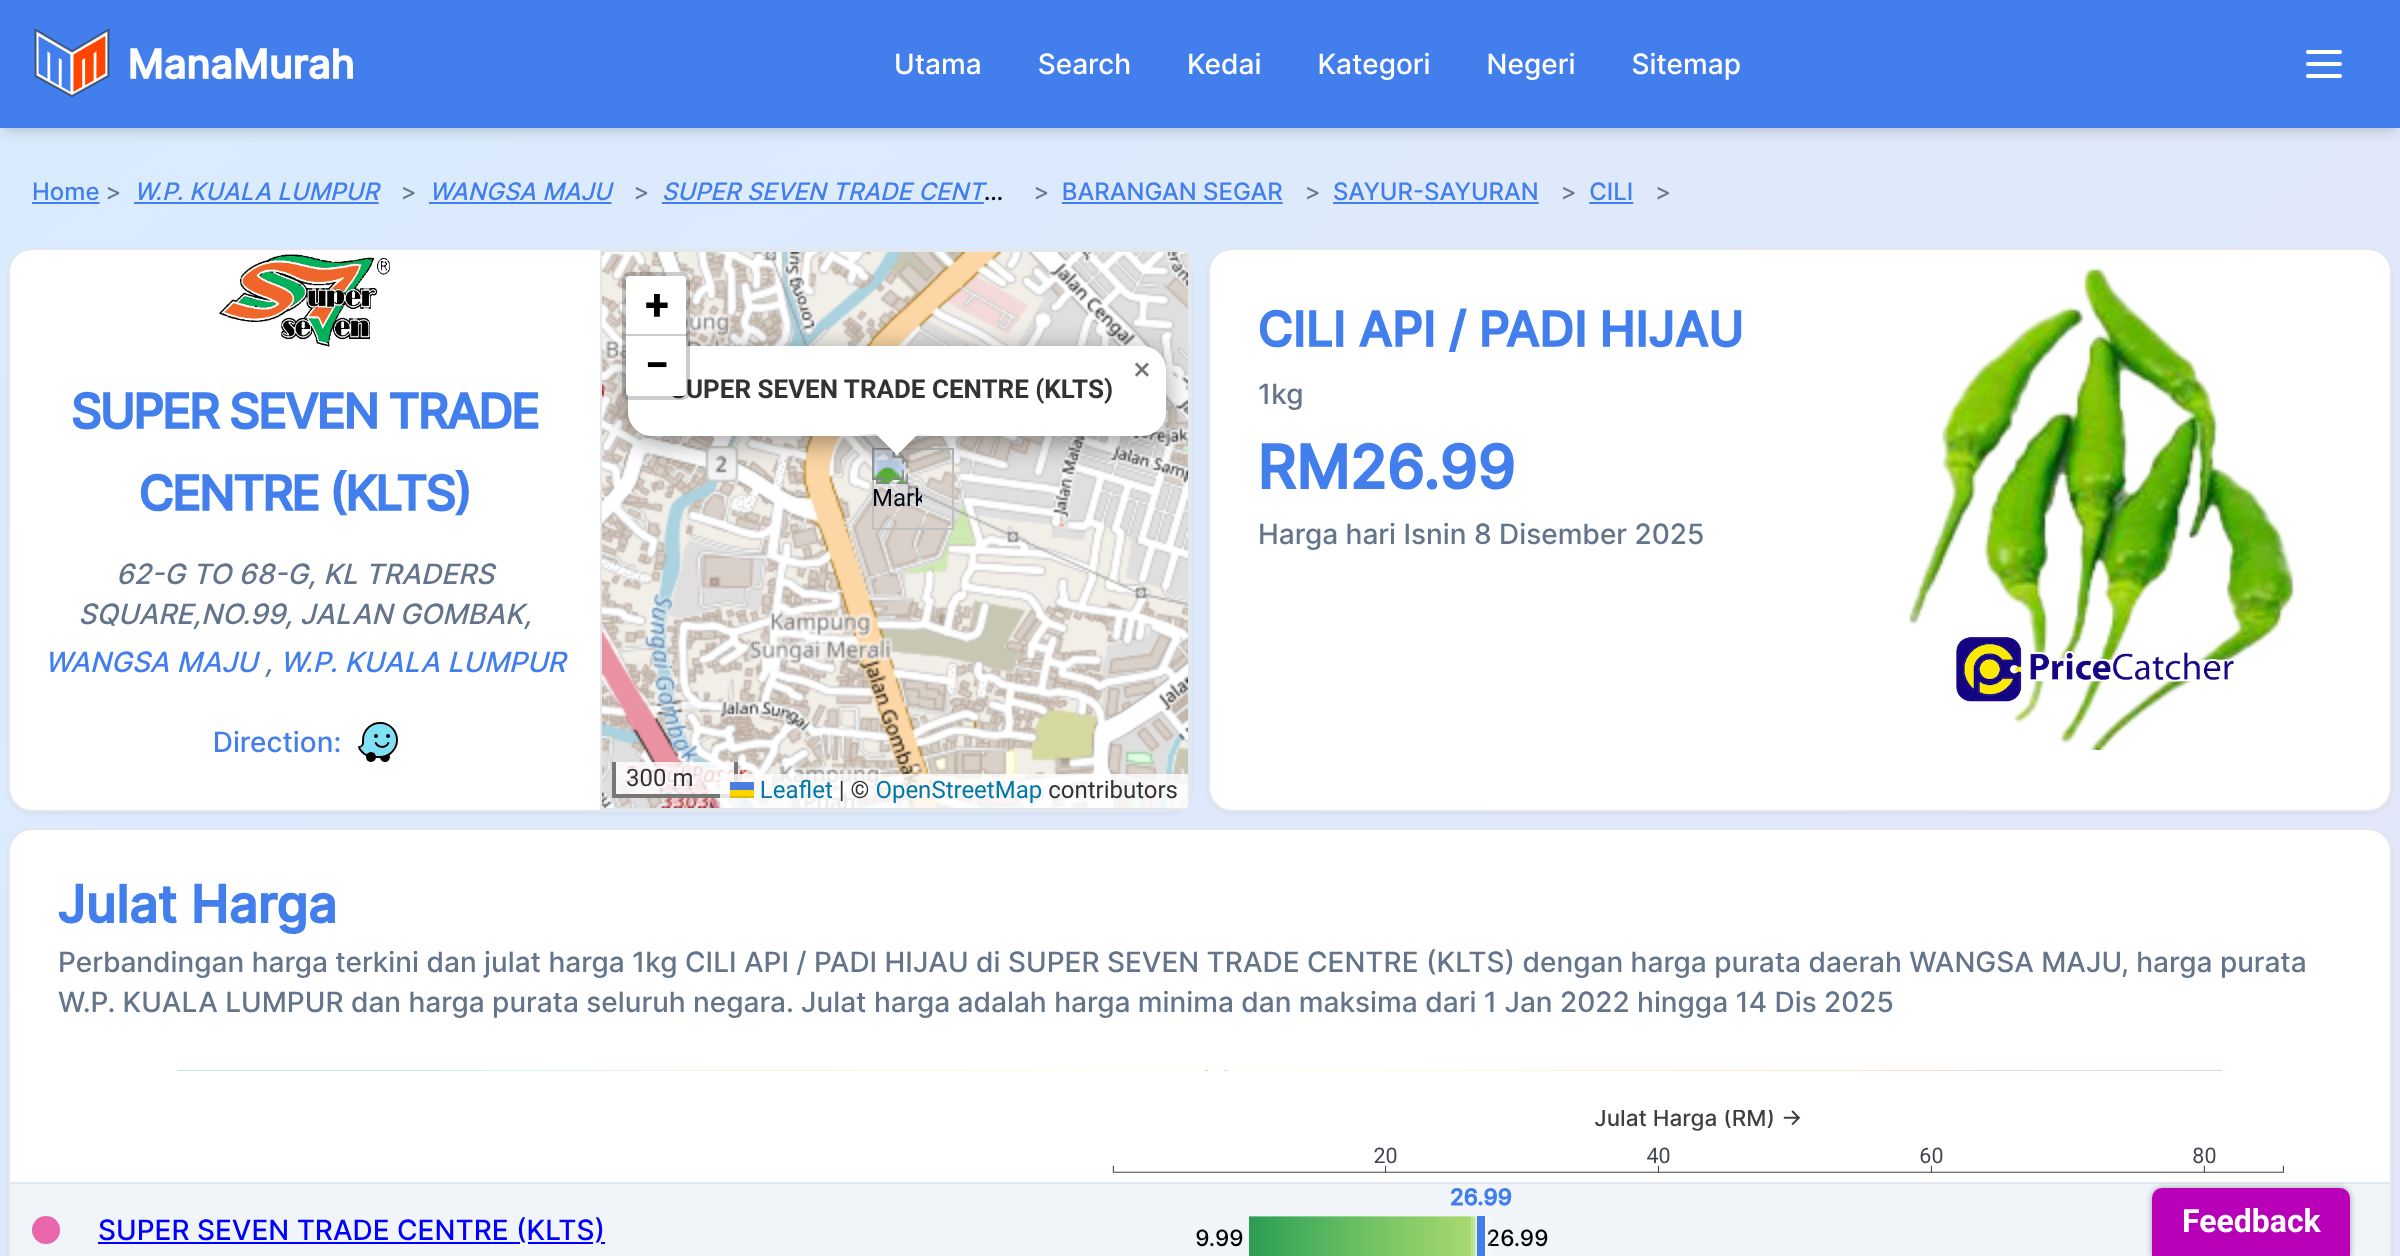The width and height of the screenshot is (2400, 1256).
Task: Click the ManaMurah logo icon
Action: pos(71,63)
